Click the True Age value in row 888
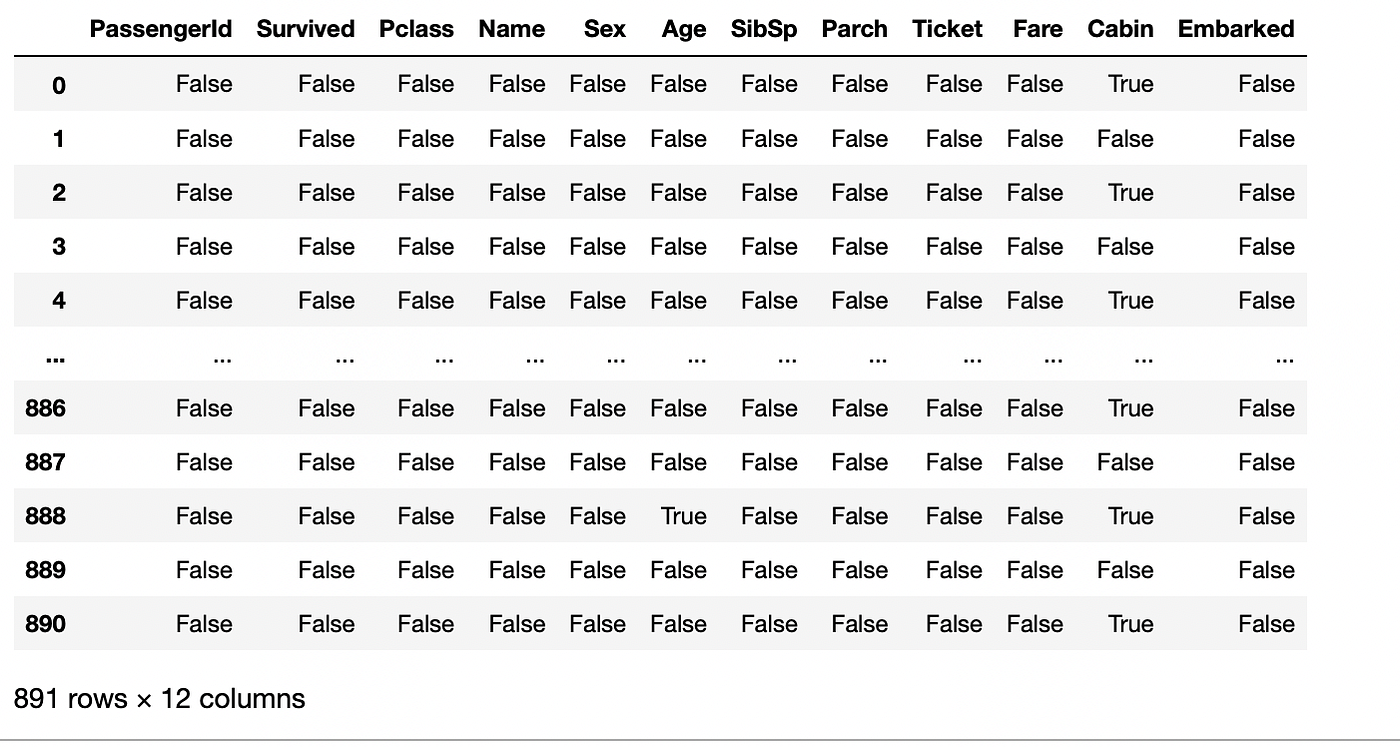Screen dimensions: 1400x747 (683, 516)
